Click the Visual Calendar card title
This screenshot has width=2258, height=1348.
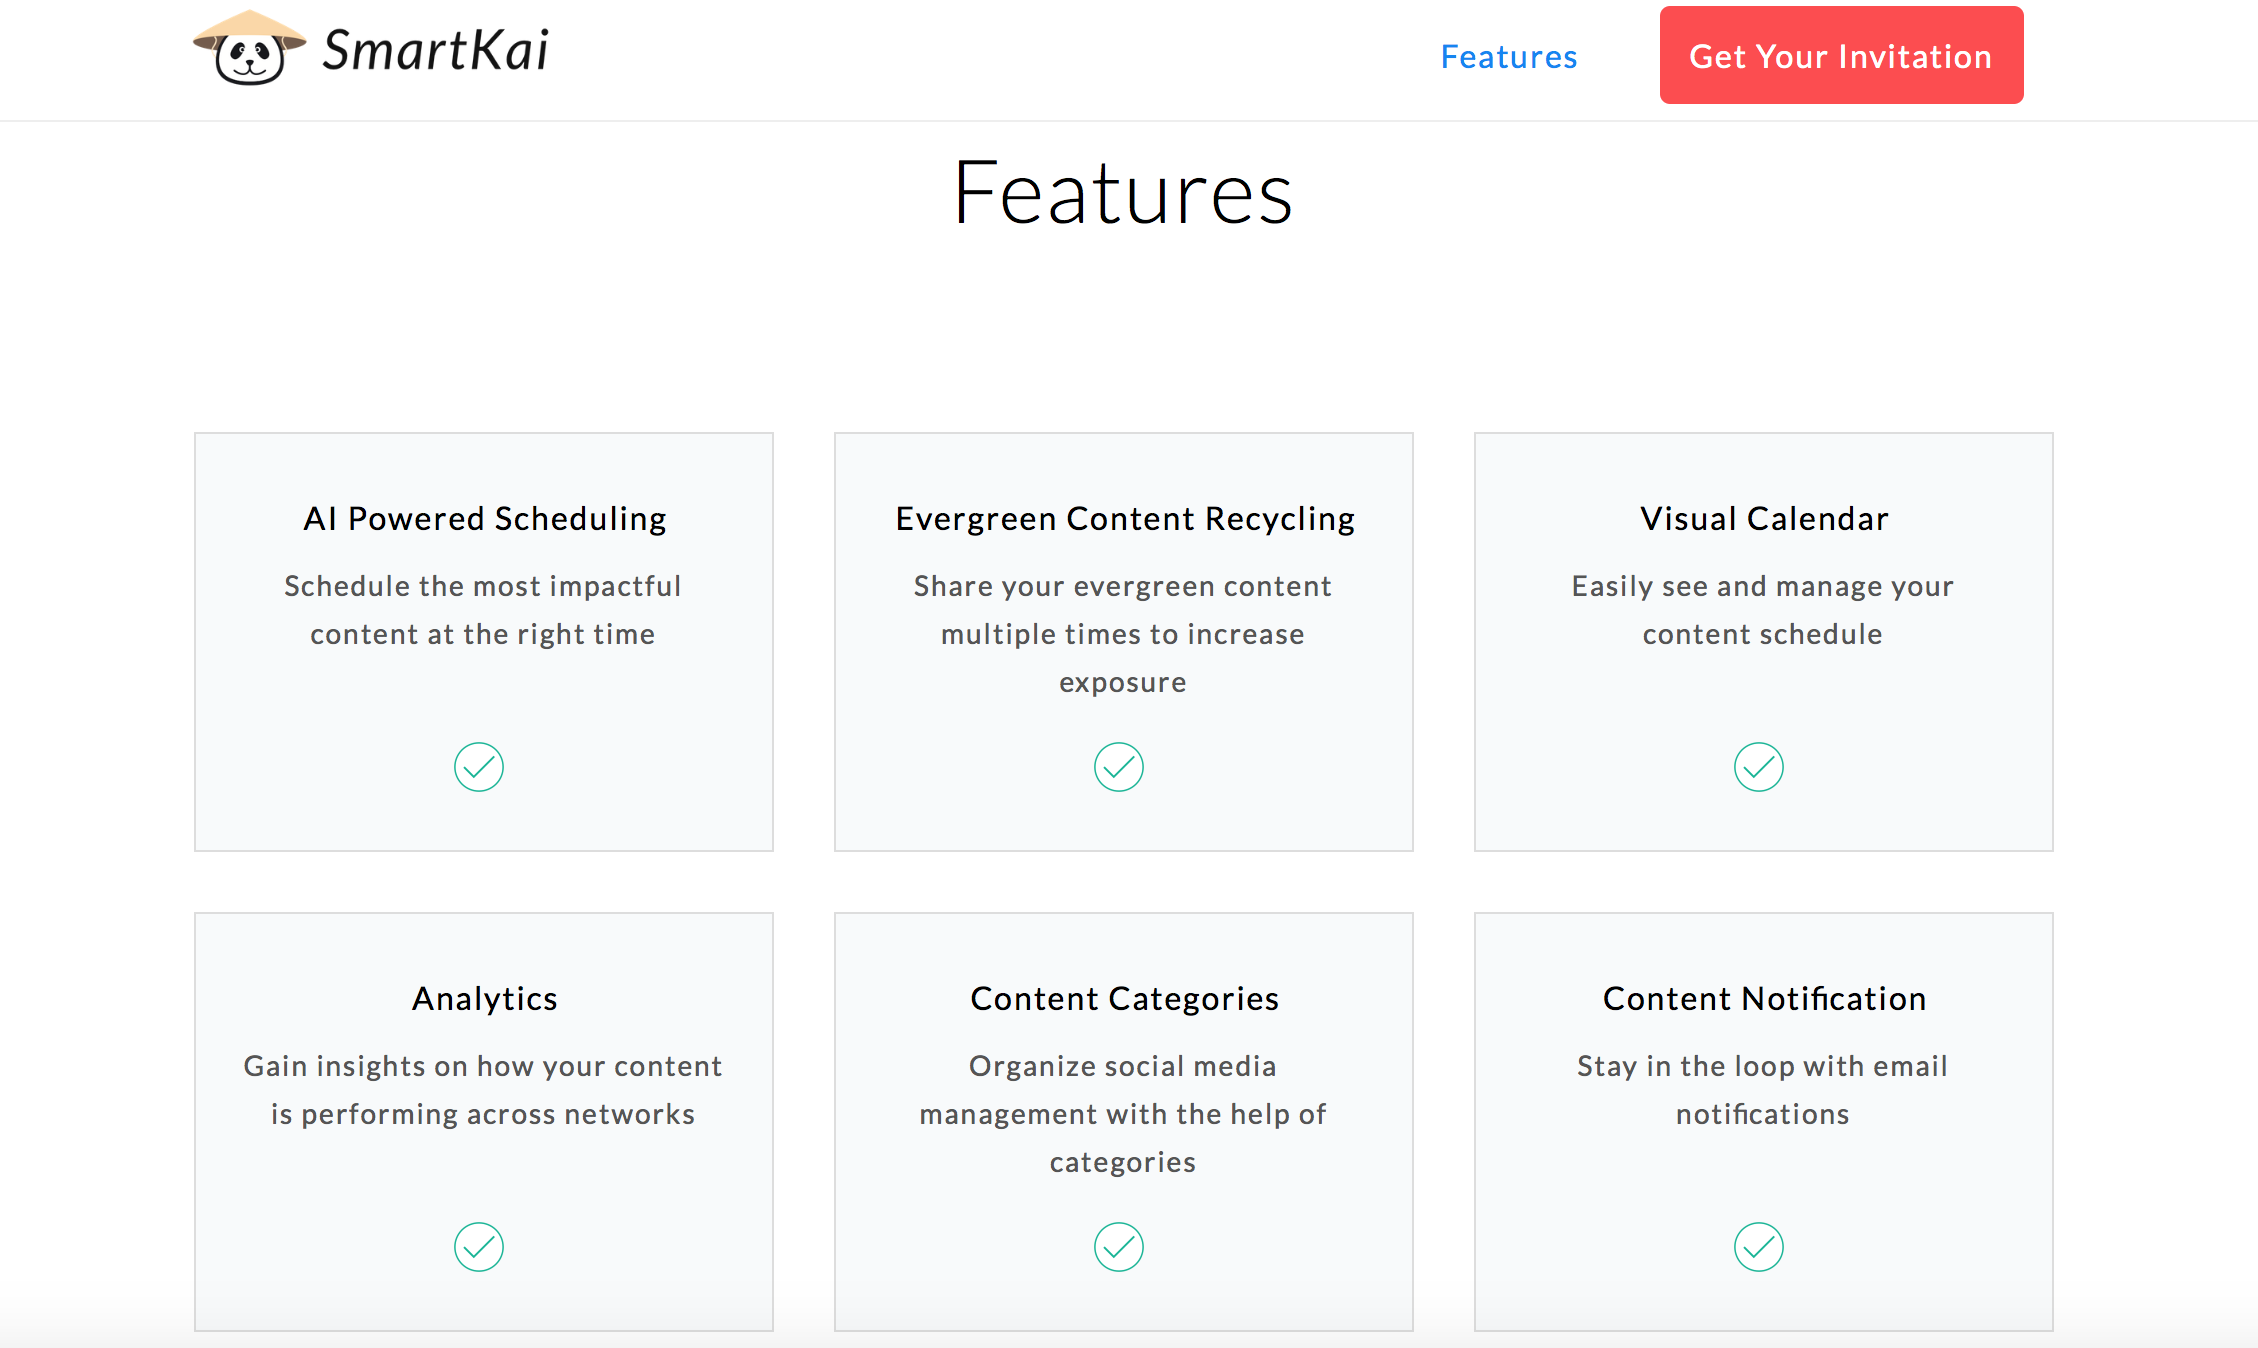[1764, 519]
